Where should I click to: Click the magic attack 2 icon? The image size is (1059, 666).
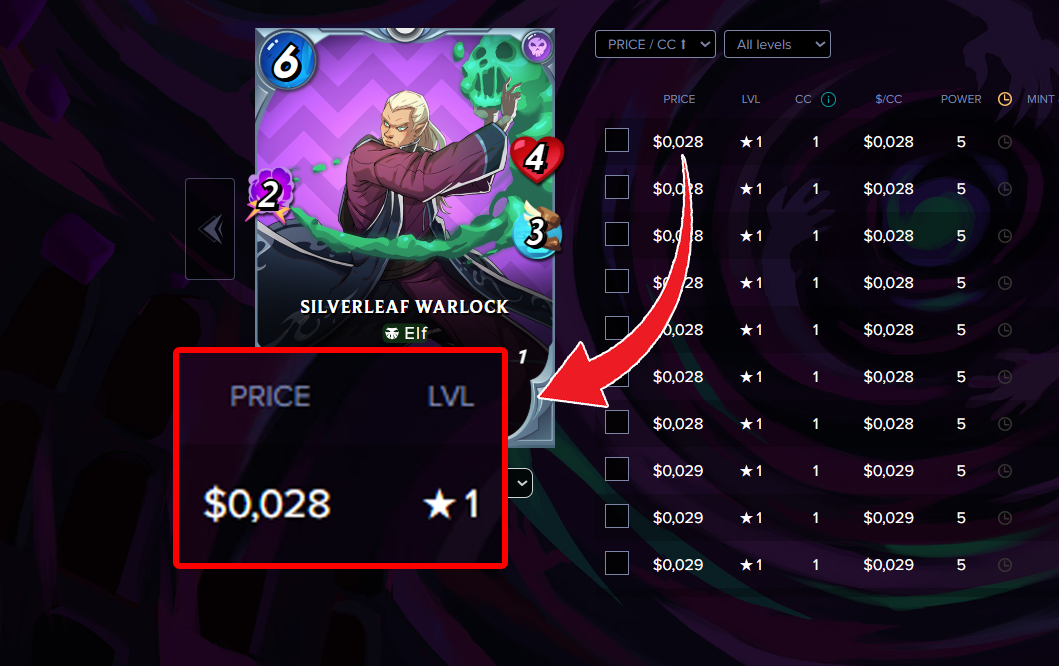[x=270, y=195]
